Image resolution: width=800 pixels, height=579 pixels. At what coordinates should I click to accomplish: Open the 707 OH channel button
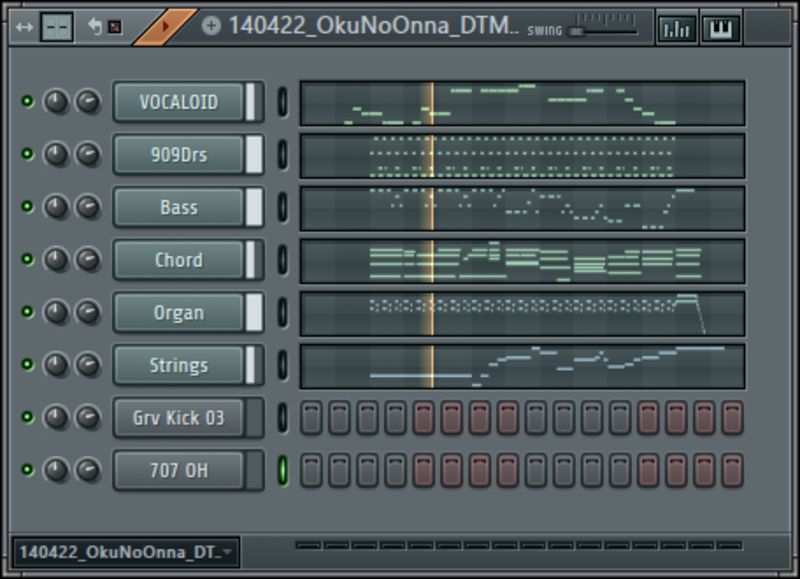click(179, 470)
